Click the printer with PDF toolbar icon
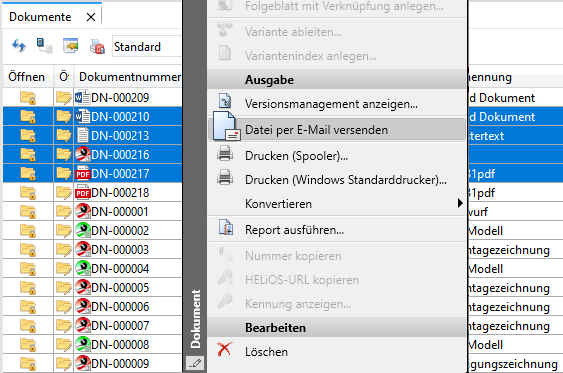563x373 pixels. pos(97,46)
